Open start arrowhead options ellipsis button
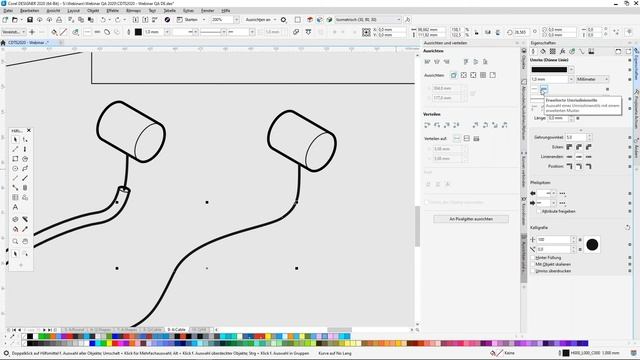 click(562, 193)
